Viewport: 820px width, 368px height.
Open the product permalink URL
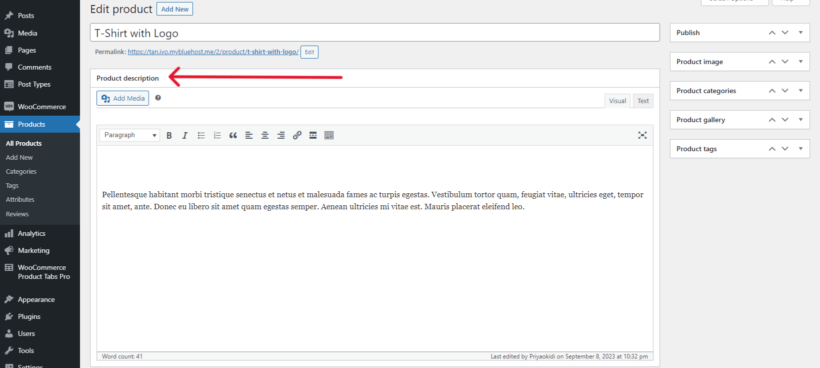tap(213, 52)
